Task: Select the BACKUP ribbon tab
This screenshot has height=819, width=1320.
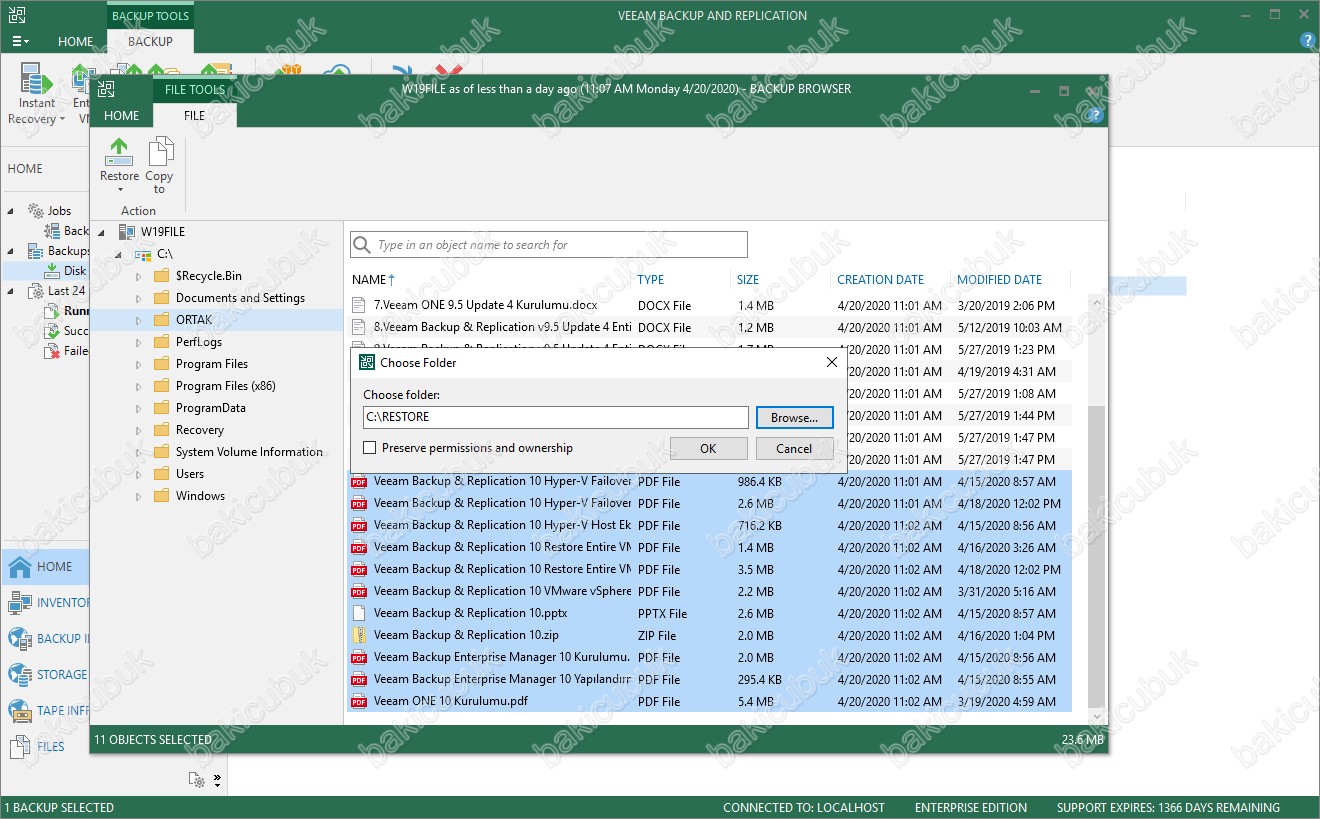Action: tap(150, 42)
